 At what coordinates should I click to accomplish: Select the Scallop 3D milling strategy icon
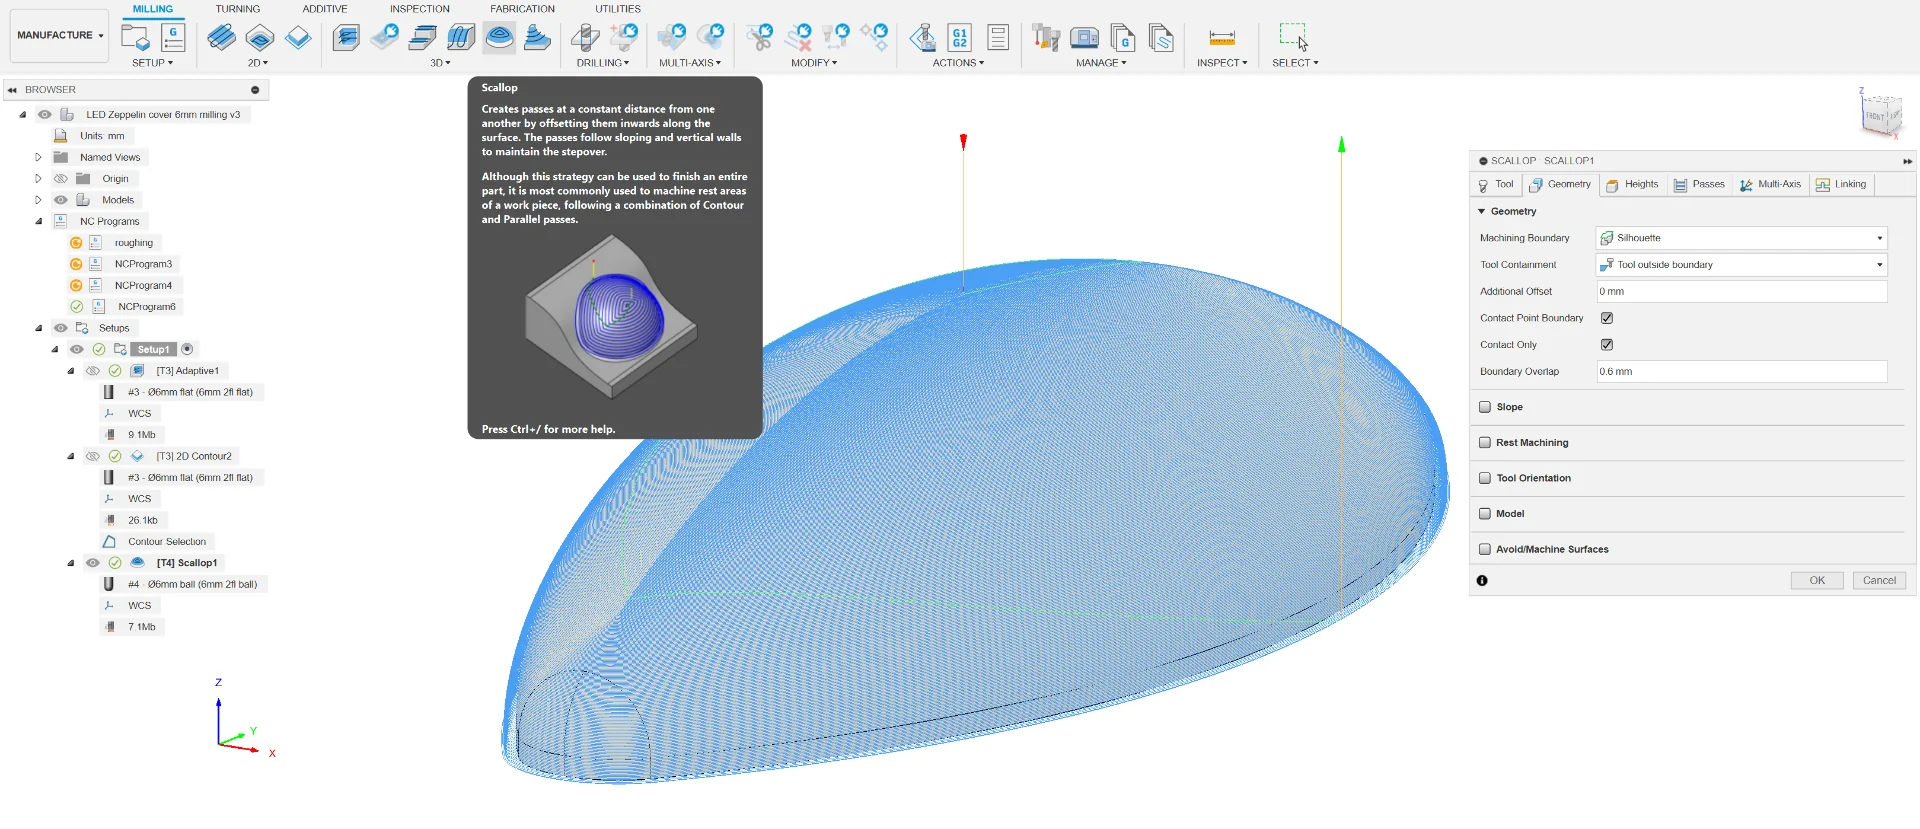tap(499, 38)
